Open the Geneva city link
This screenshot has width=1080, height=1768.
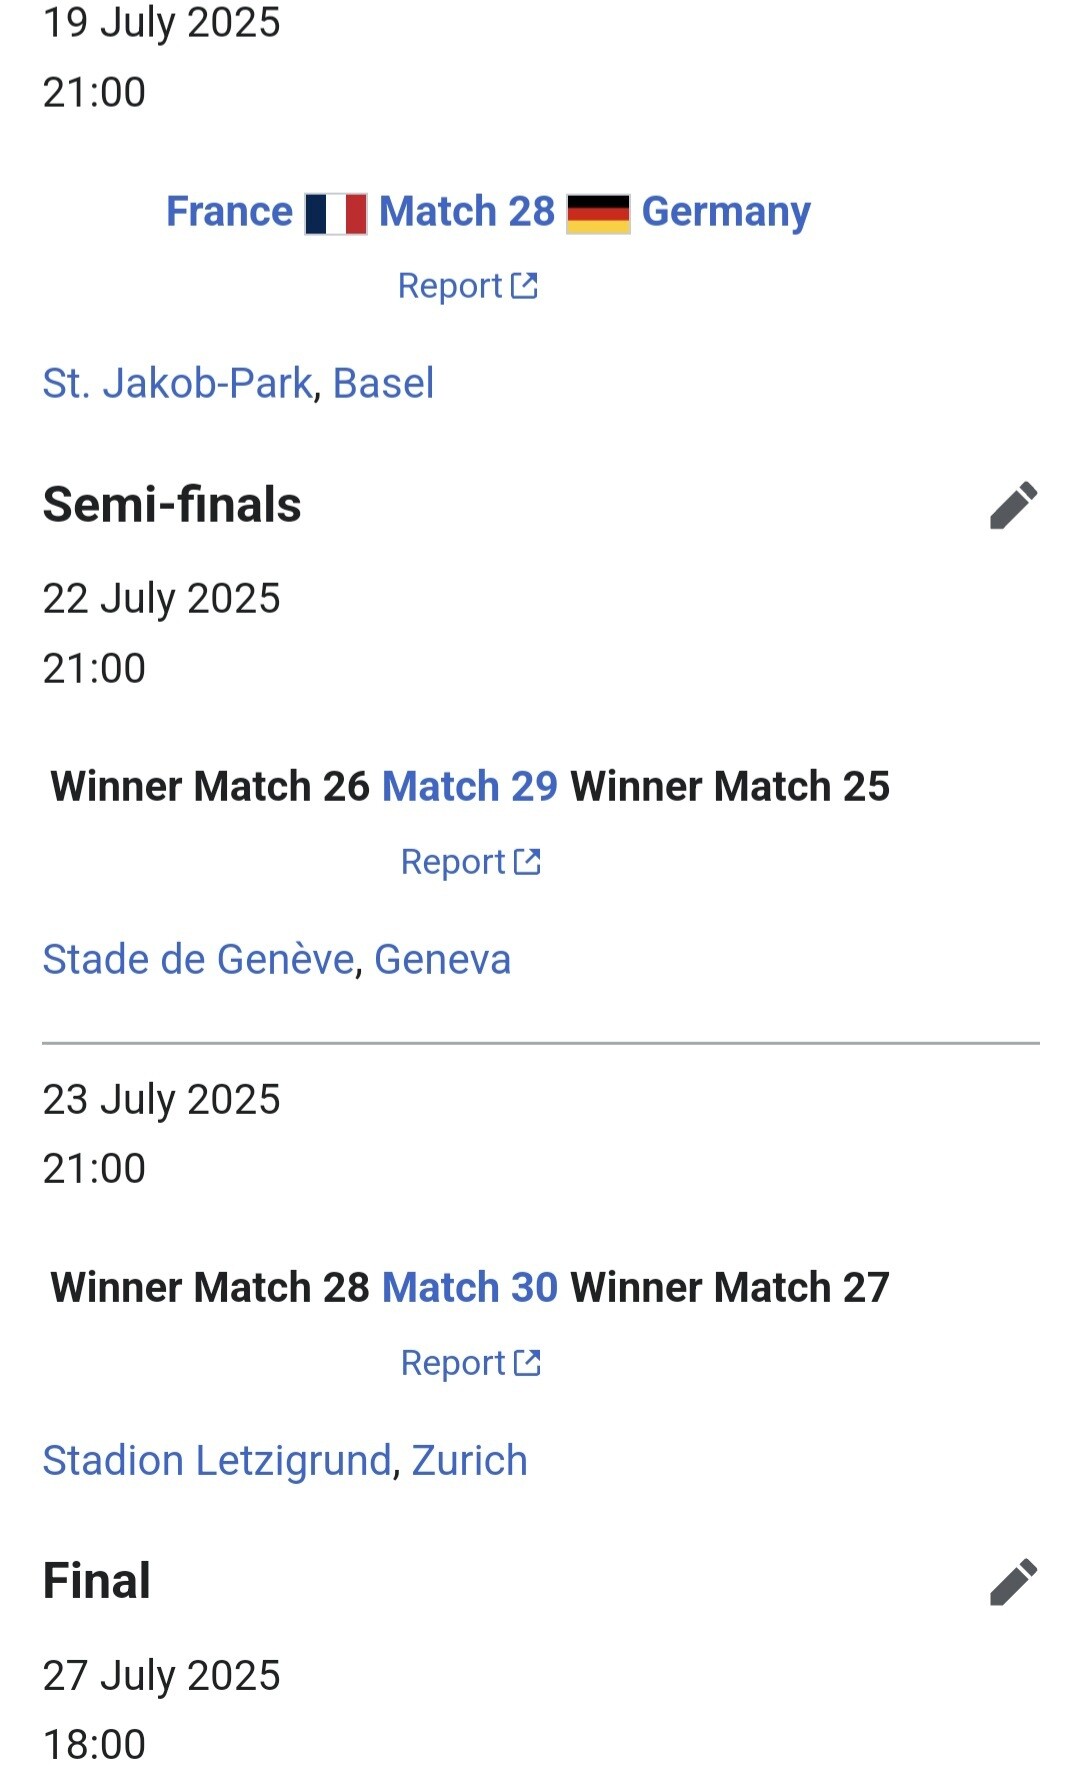pos(443,959)
